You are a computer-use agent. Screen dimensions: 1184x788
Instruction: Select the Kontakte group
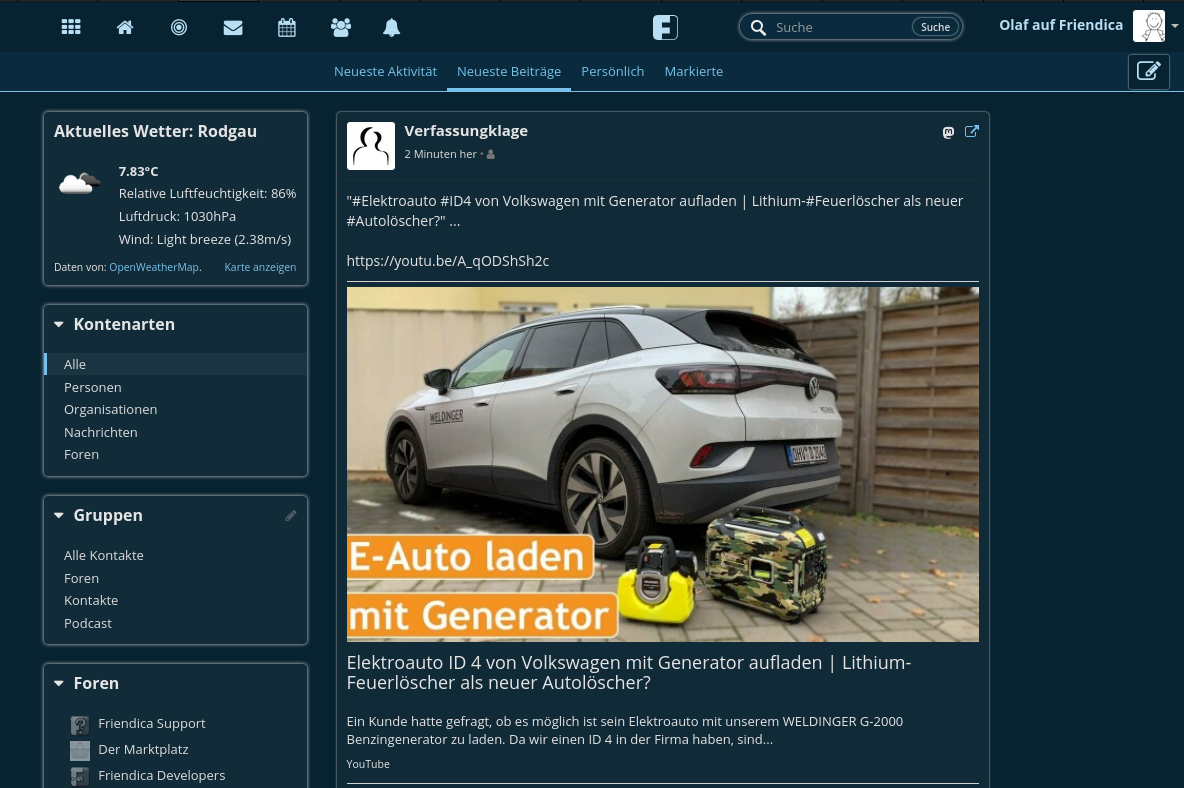pos(91,600)
